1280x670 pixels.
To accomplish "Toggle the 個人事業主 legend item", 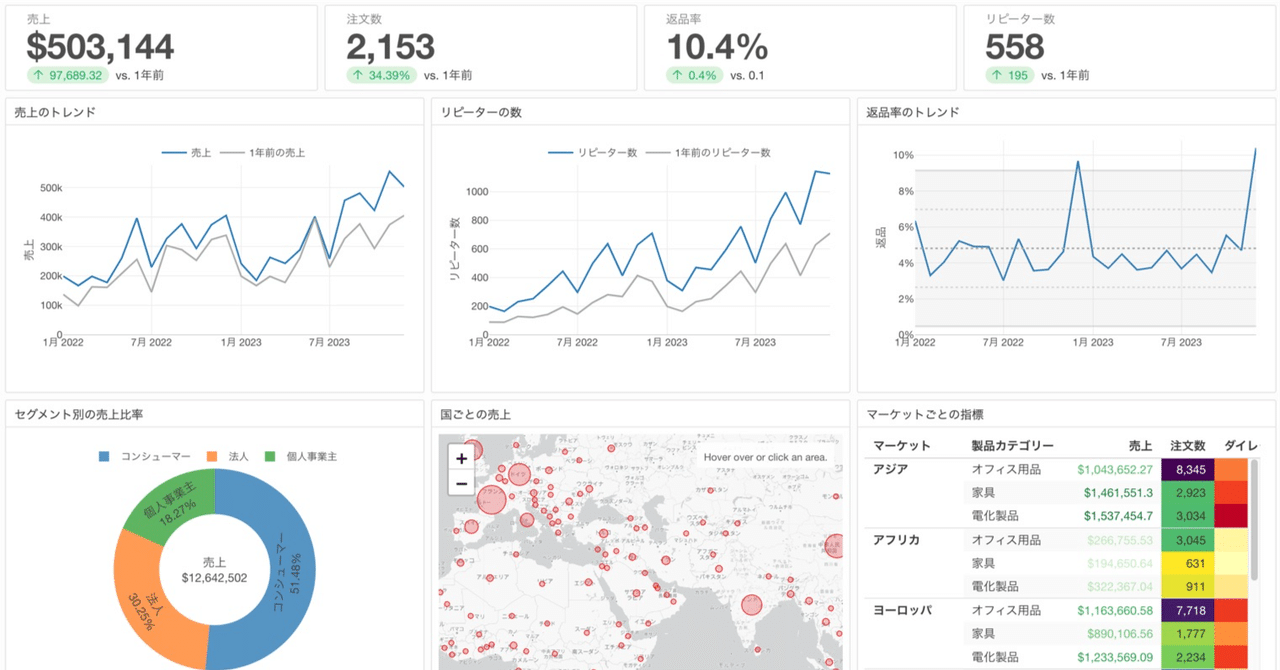I will [302, 457].
